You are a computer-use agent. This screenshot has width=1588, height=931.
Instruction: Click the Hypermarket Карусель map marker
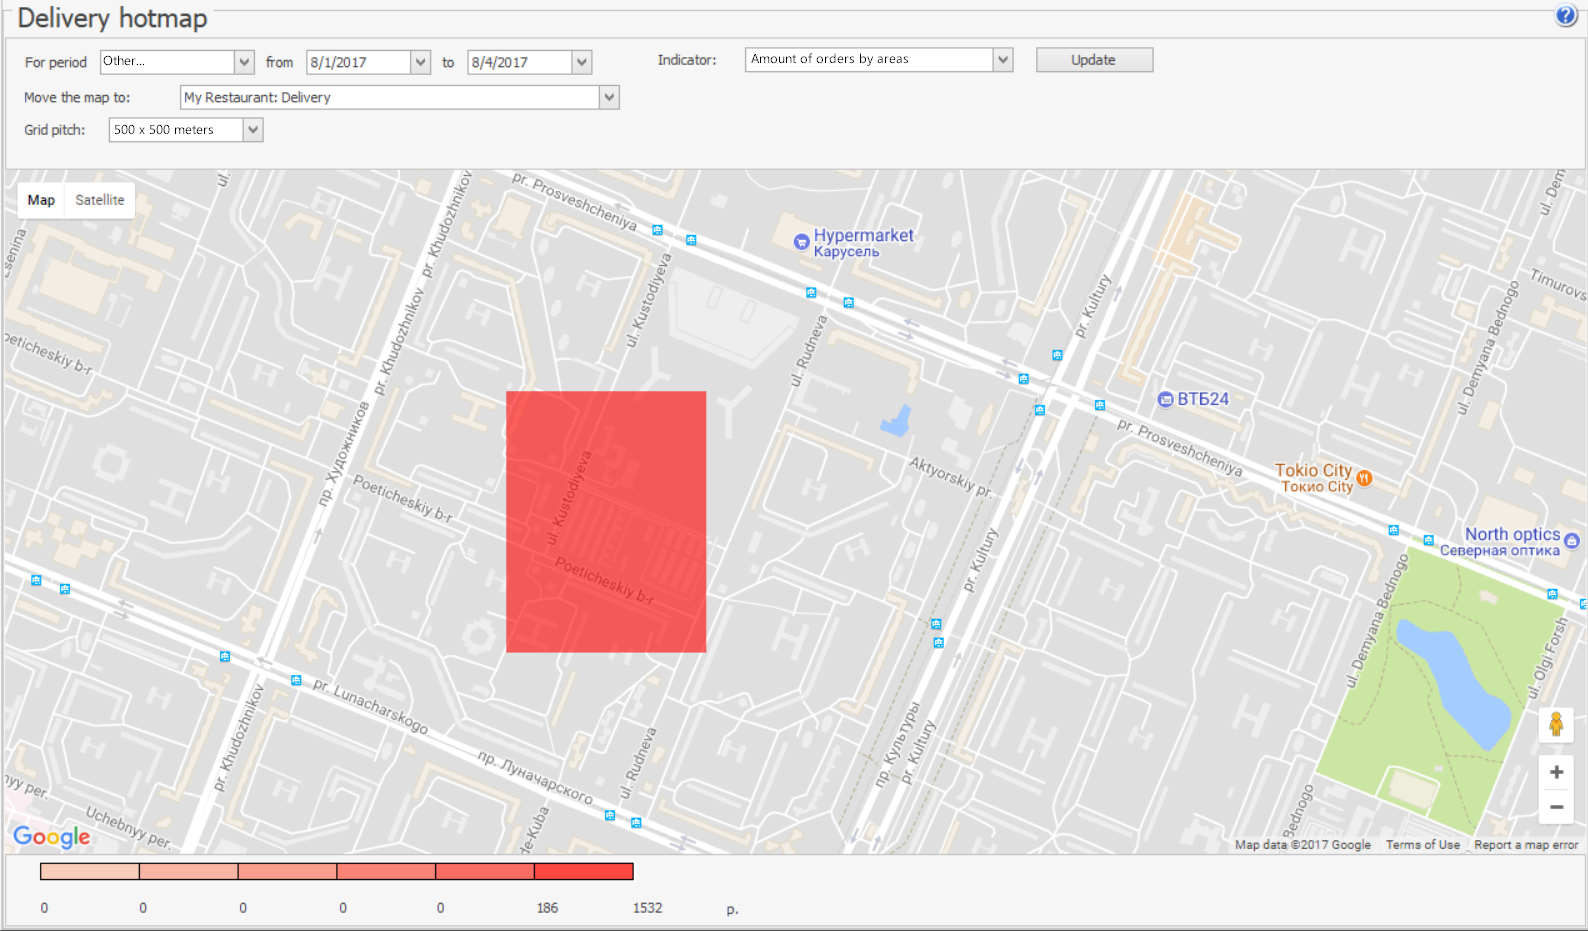[x=801, y=241]
